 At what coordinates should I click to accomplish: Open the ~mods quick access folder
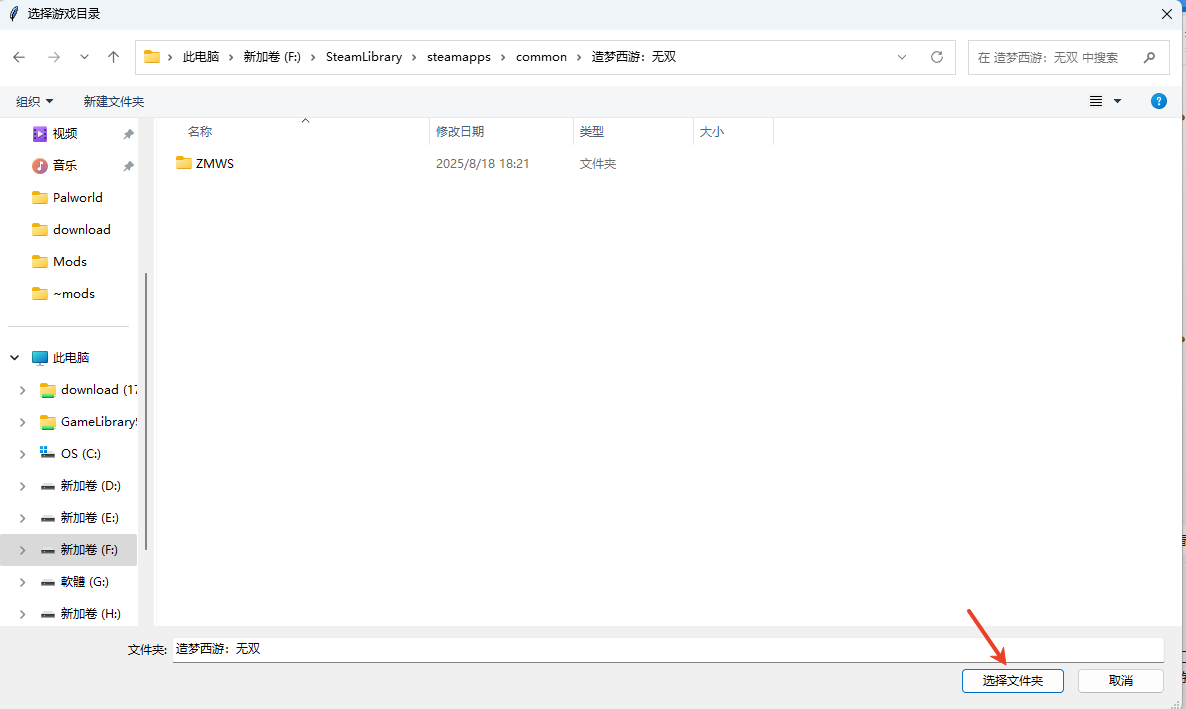point(73,294)
